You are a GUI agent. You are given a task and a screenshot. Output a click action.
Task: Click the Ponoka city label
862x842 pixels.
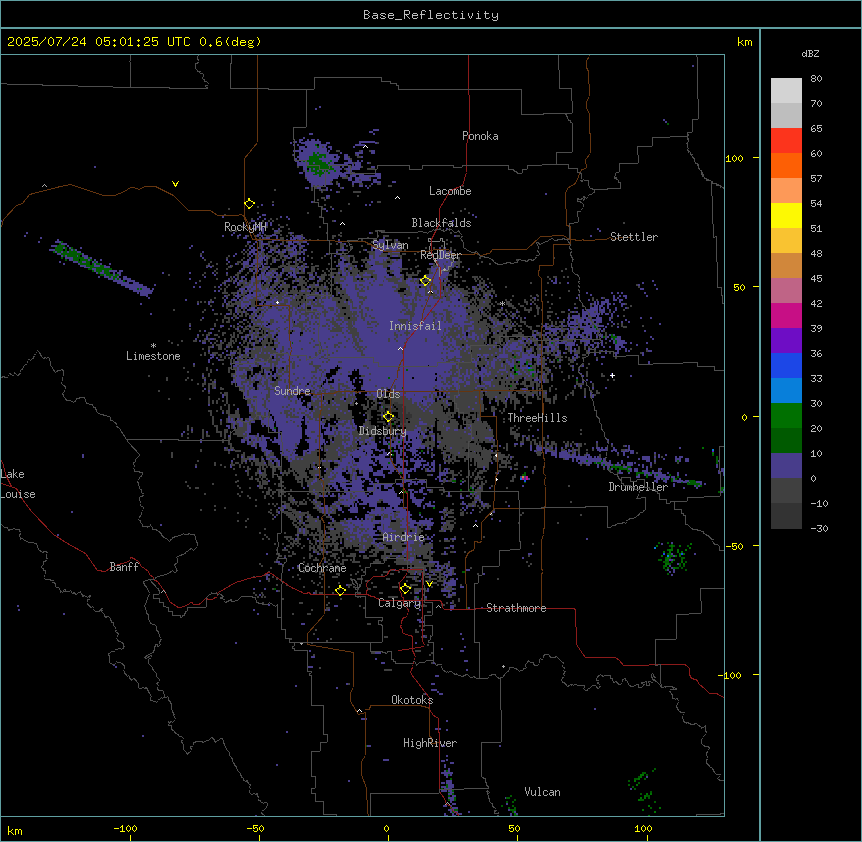tap(480, 136)
